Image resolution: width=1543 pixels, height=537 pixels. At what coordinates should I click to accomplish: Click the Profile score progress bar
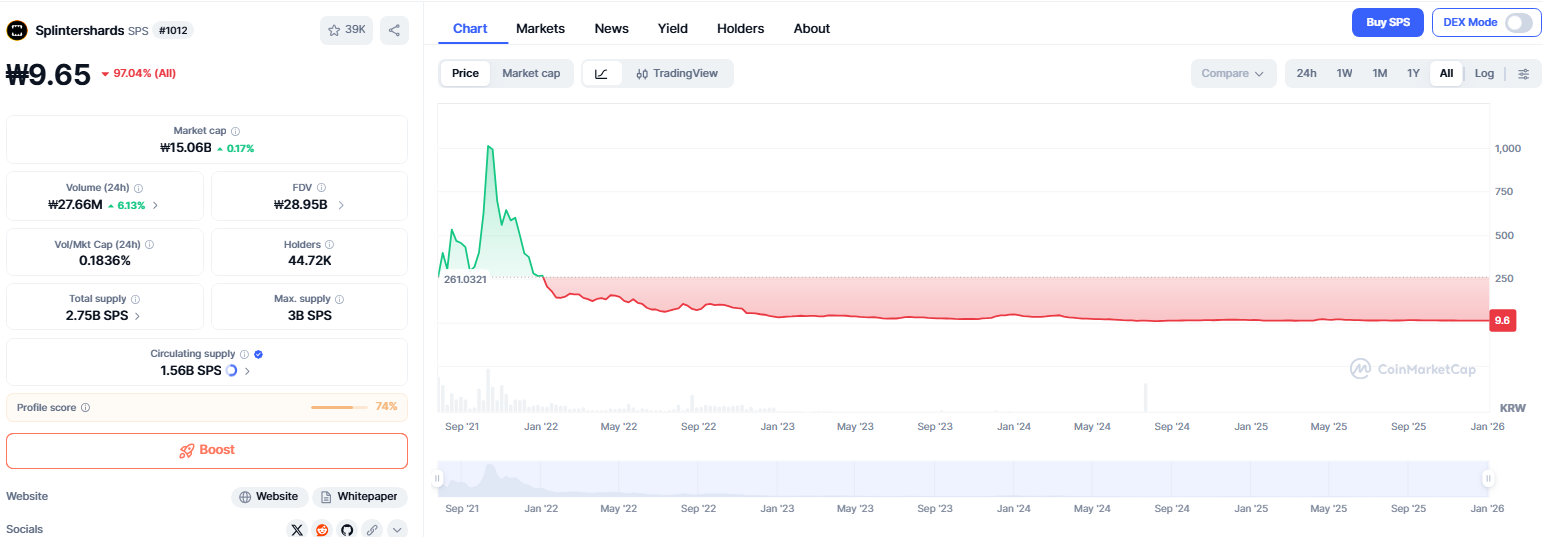(x=340, y=407)
